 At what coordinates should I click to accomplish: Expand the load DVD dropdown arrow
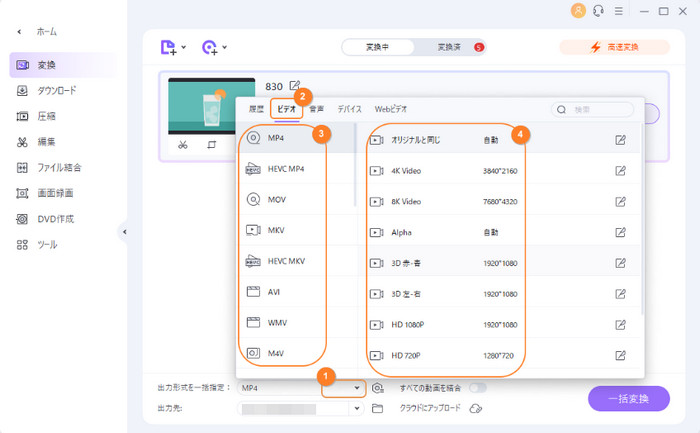tap(225, 47)
